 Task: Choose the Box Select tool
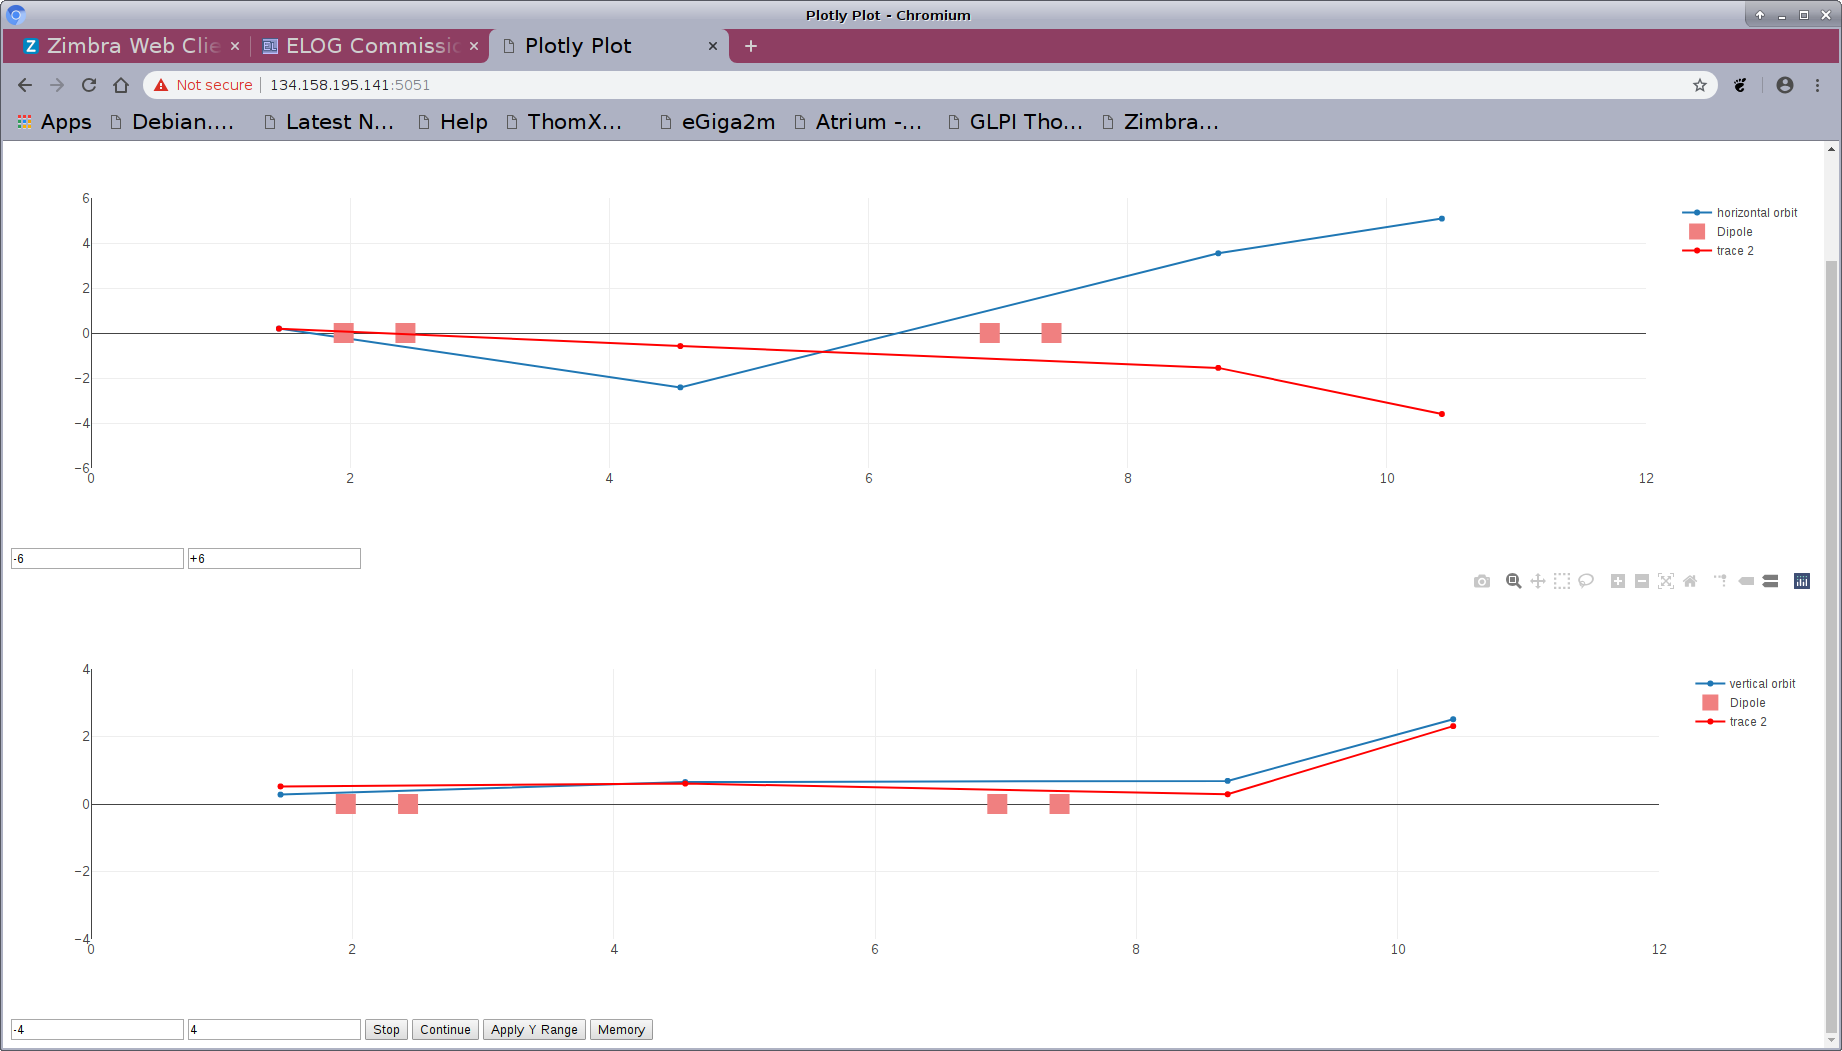[1562, 581]
